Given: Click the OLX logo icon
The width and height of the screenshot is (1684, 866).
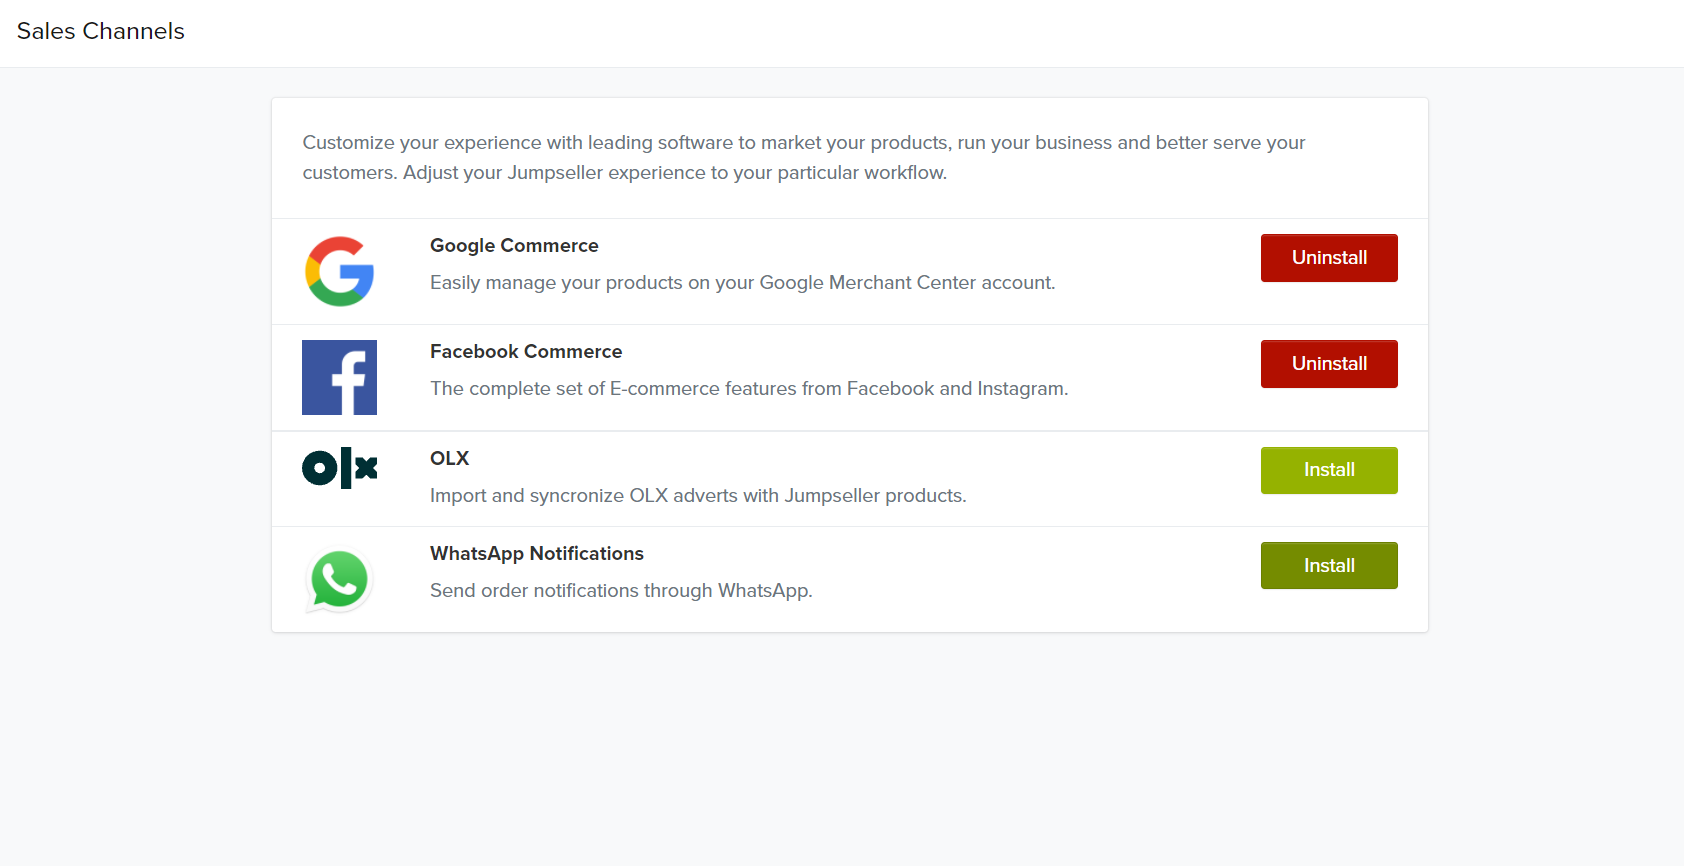Looking at the screenshot, I should [340, 467].
